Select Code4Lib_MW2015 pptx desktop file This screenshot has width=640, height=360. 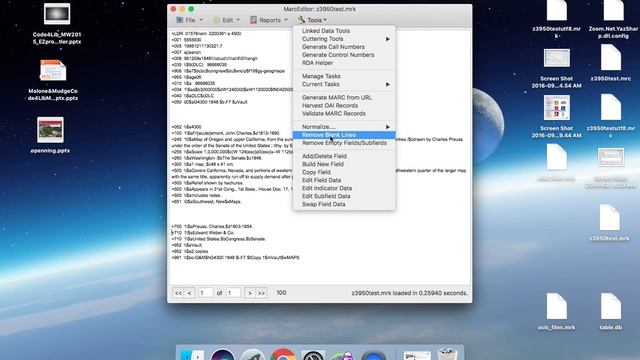tap(57, 24)
